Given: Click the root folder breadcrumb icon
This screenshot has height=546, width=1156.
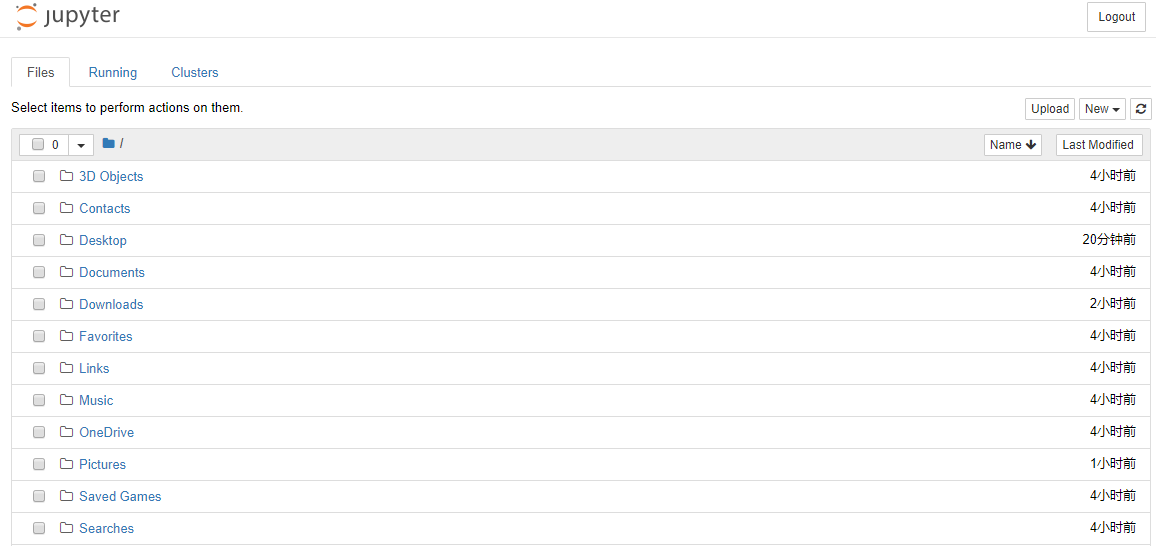Looking at the screenshot, I should [x=109, y=144].
